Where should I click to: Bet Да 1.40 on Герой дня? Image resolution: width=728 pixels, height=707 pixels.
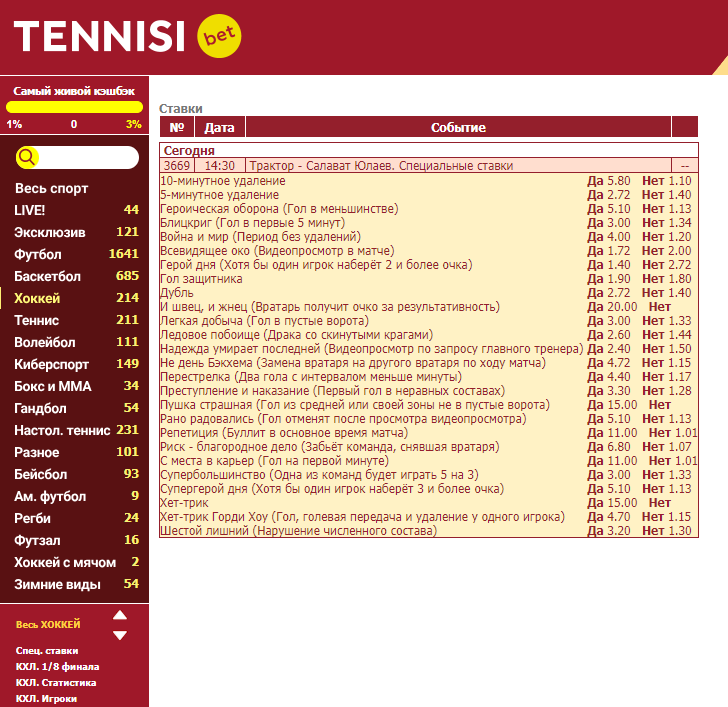609,265
